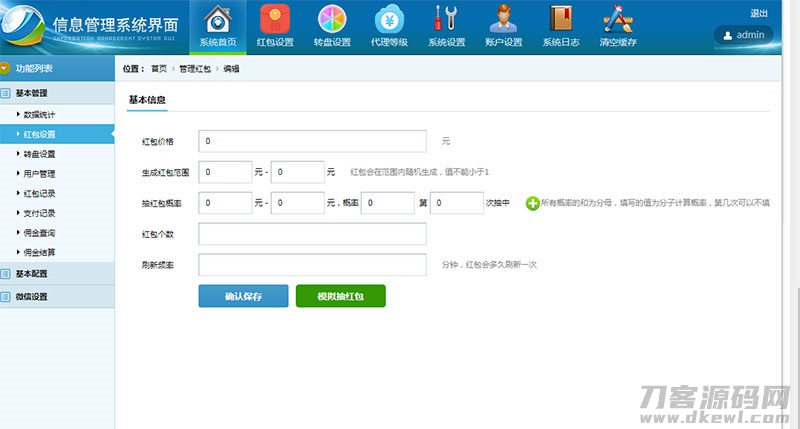This screenshot has width=800, height=429.
Task: Open the 系统日志 book icon
Action: tap(561, 20)
